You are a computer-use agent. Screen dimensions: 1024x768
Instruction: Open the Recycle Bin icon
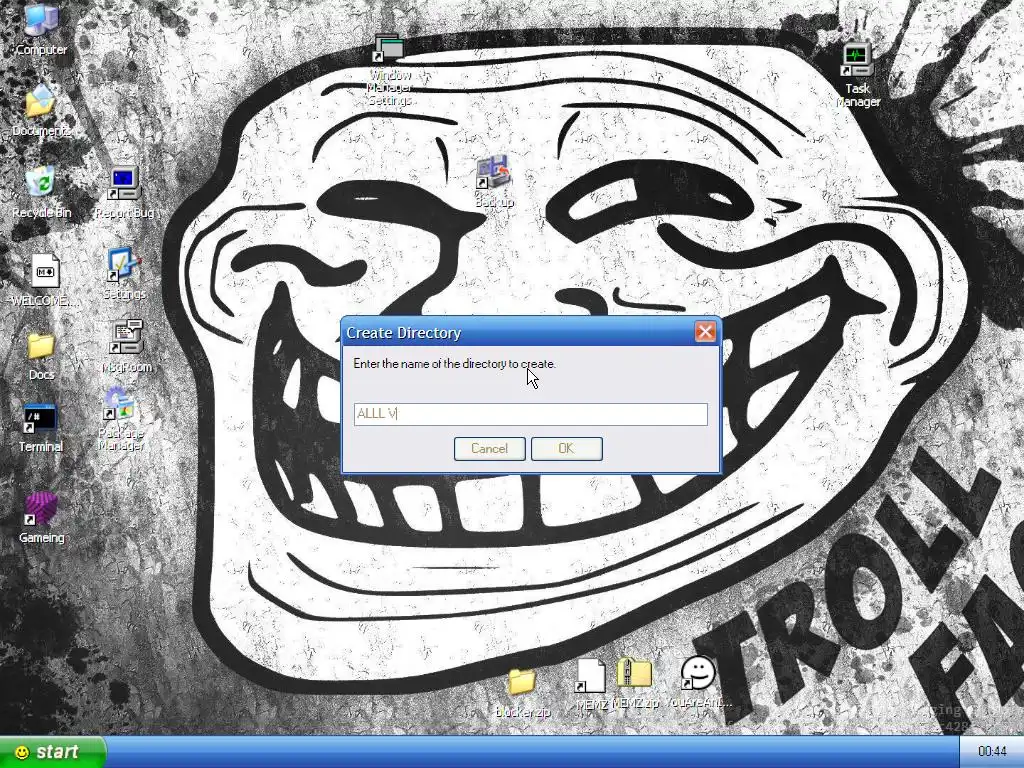[x=41, y=191]
